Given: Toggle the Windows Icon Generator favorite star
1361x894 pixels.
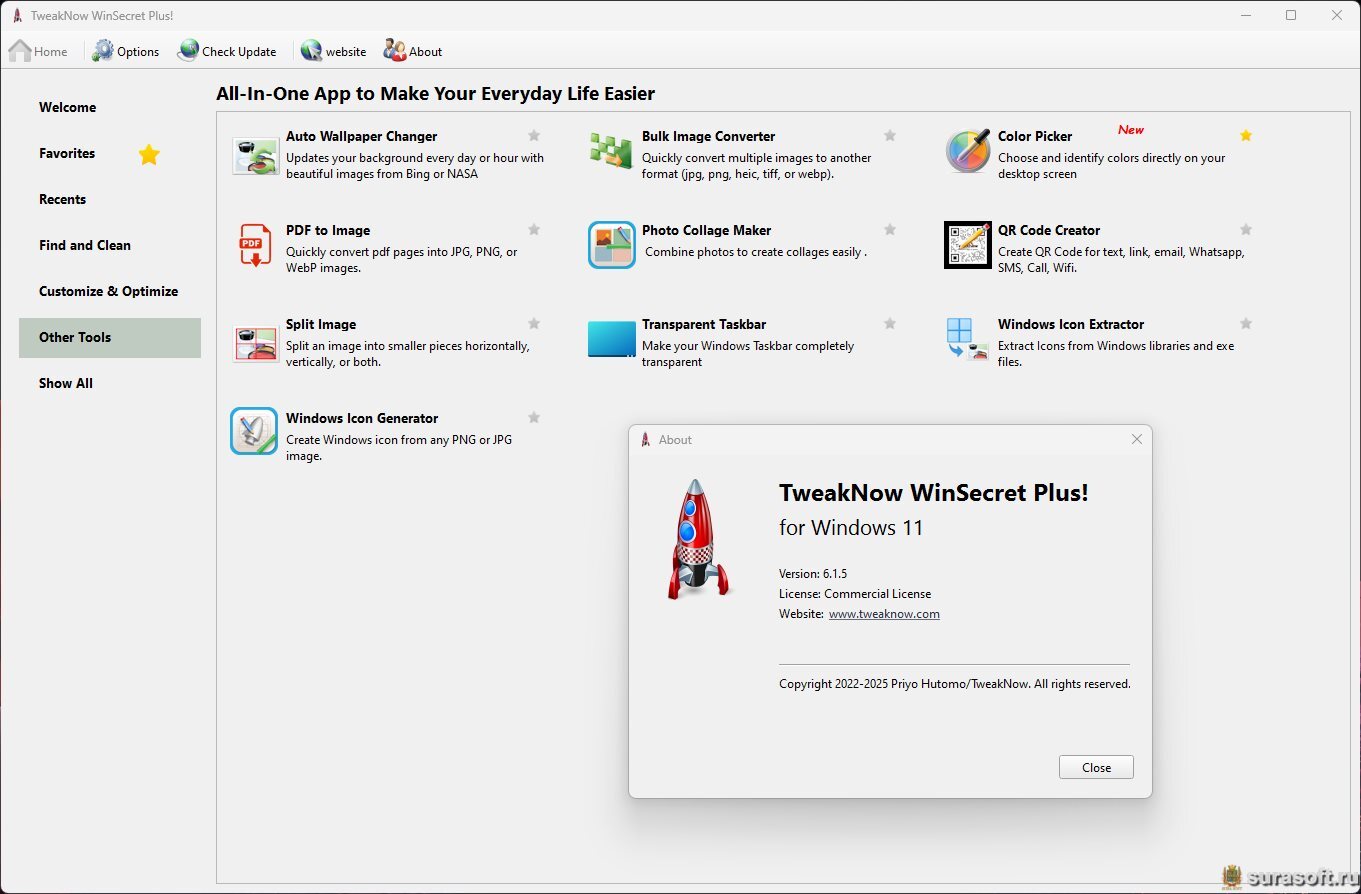Looking at the screenshot, I should [x=534, y=418].
